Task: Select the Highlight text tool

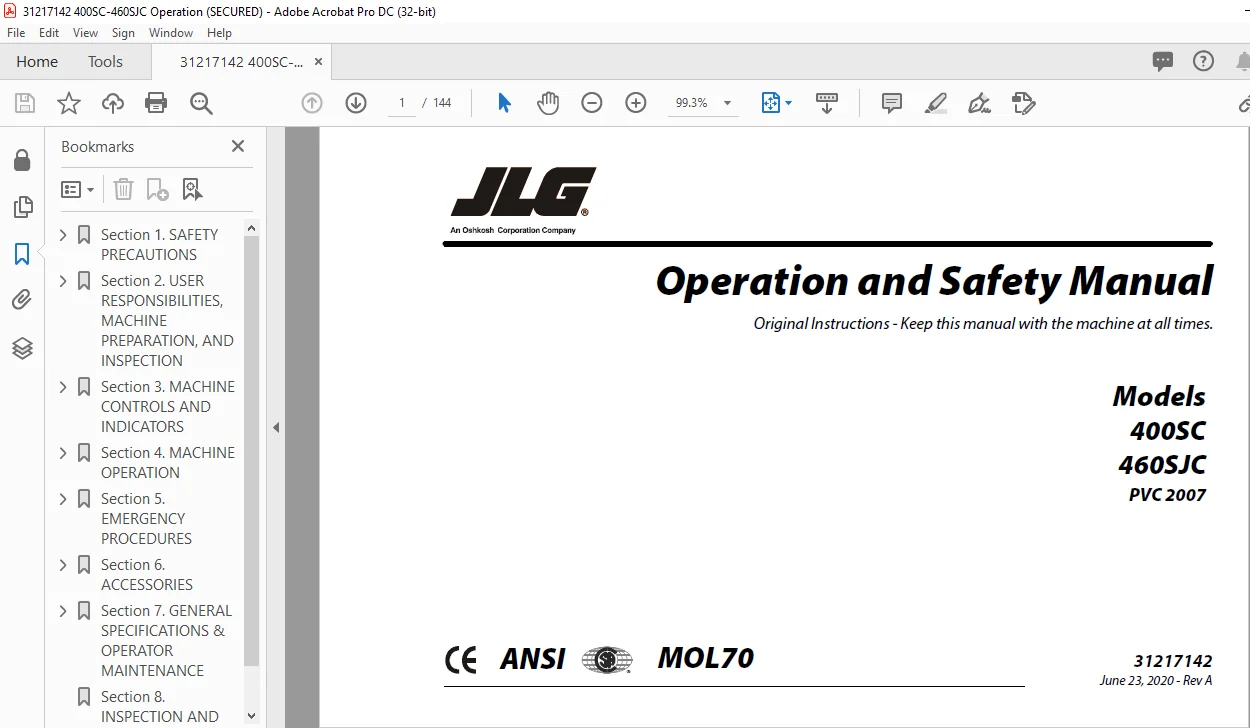Action: (936, 103)
